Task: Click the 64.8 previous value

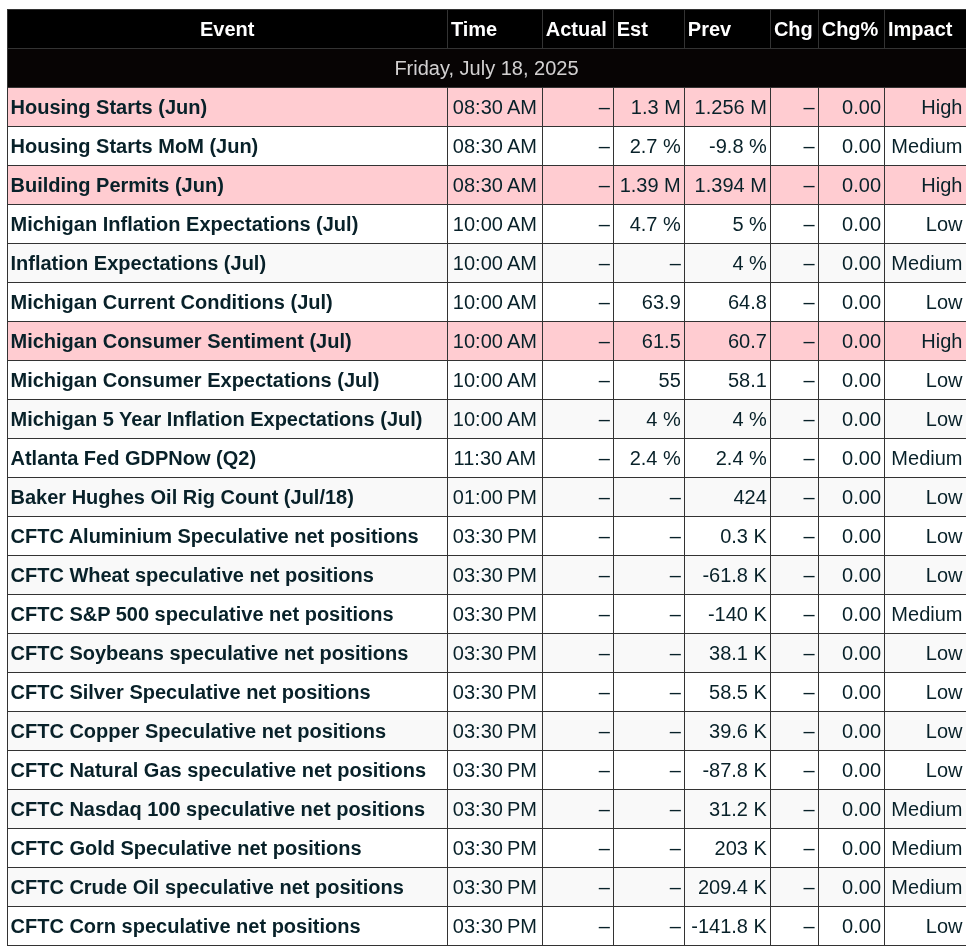Action: 747,302
